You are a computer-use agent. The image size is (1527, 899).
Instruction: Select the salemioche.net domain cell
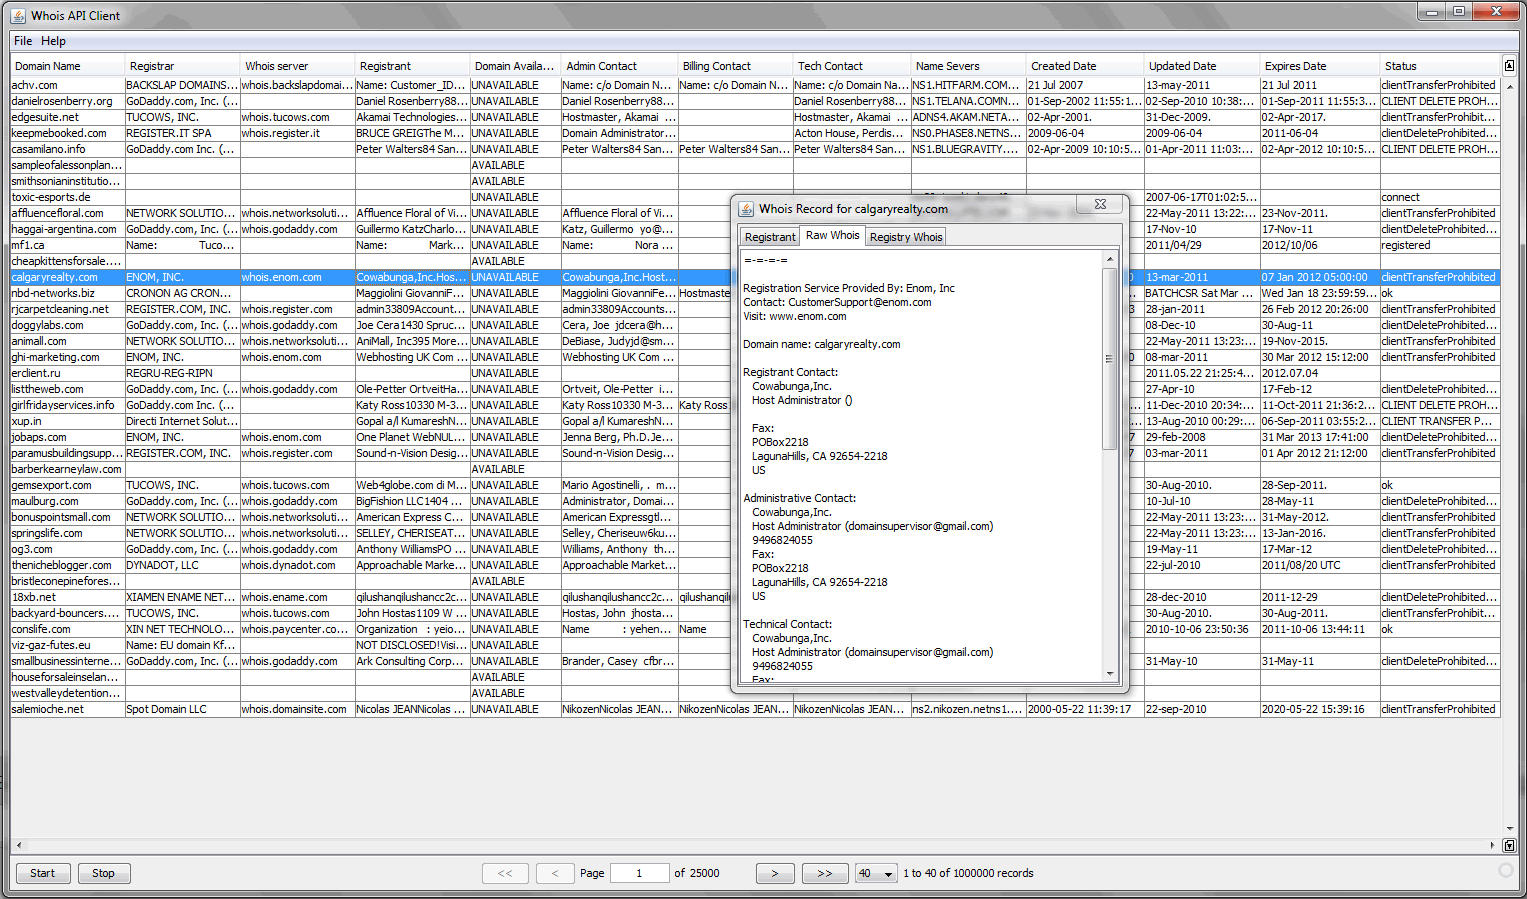coord(67,709)
